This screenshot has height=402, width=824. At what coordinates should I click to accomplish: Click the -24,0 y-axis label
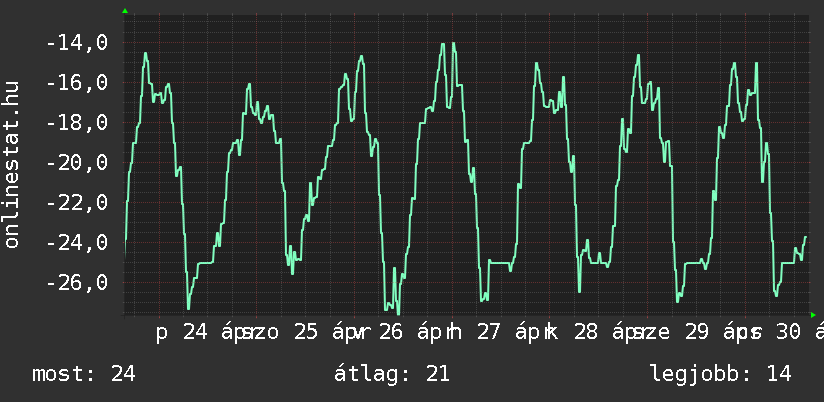[76, 243]
